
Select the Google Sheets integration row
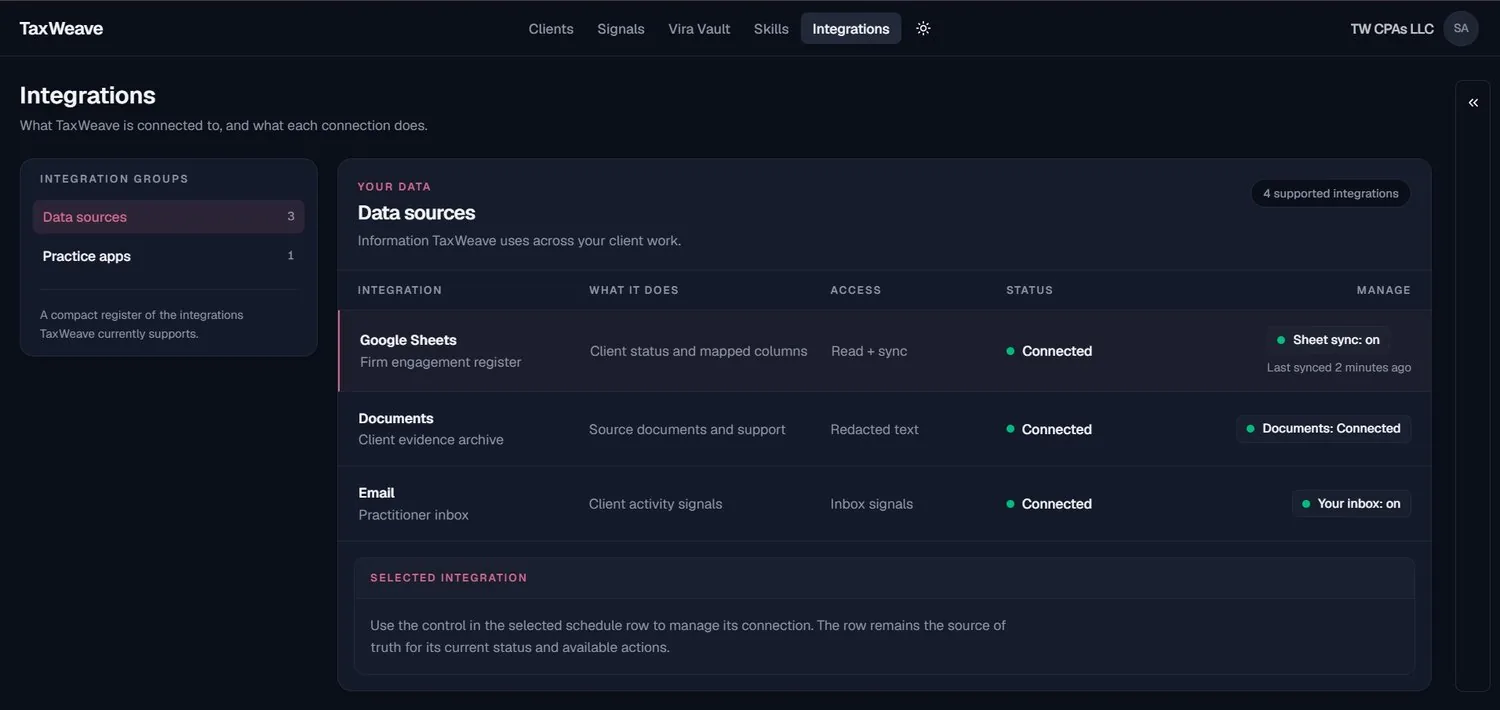click(x=884, y=351)
